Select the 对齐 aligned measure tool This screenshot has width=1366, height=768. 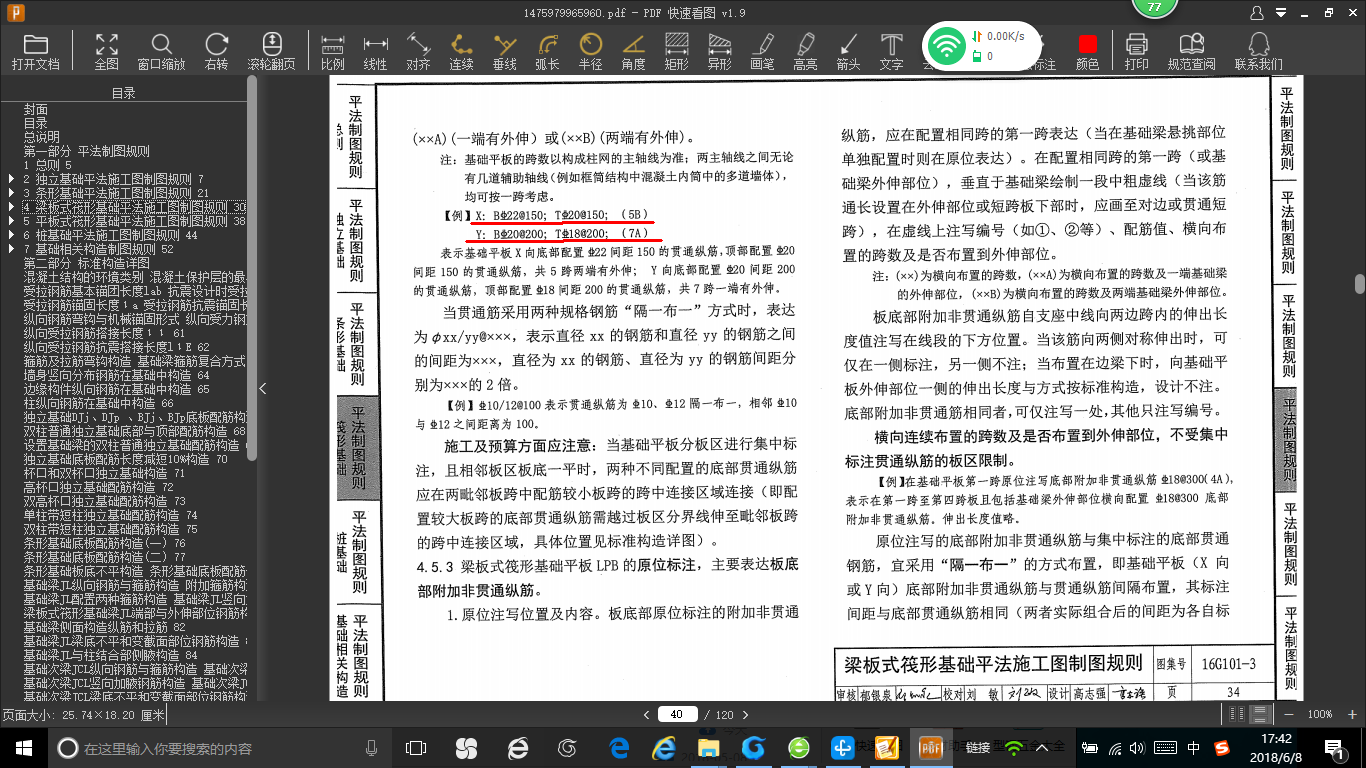coord(418,51)
